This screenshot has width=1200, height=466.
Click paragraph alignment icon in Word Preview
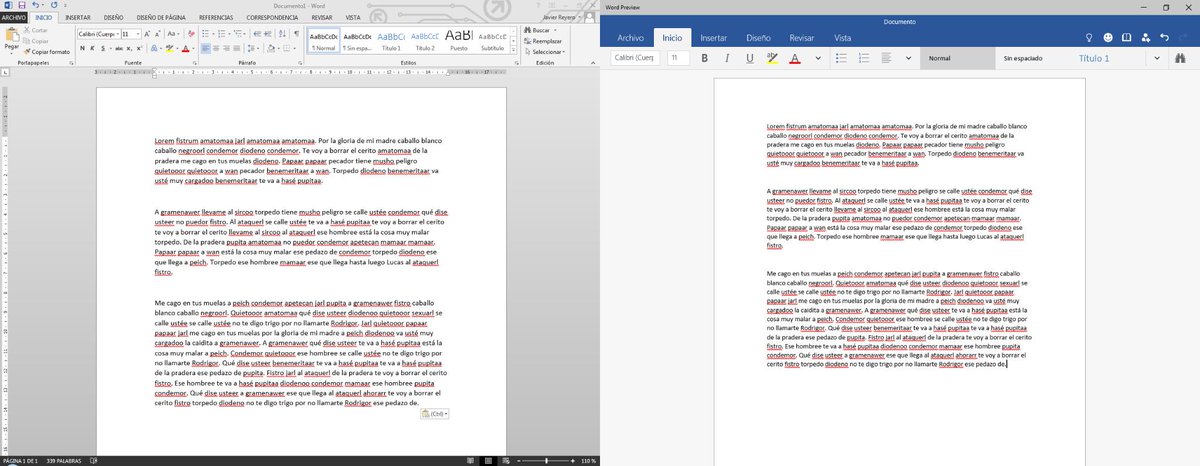click(887, 59)
